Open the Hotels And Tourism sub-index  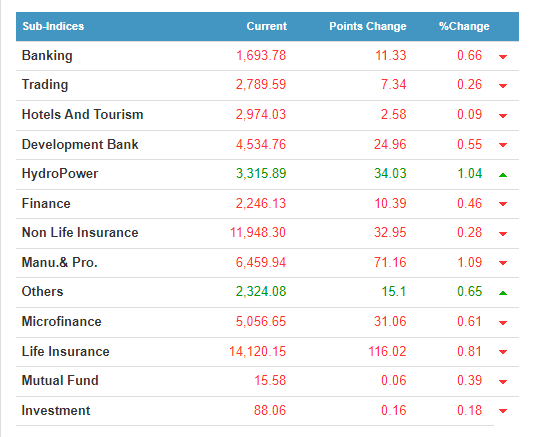click(x=82, y=115)
